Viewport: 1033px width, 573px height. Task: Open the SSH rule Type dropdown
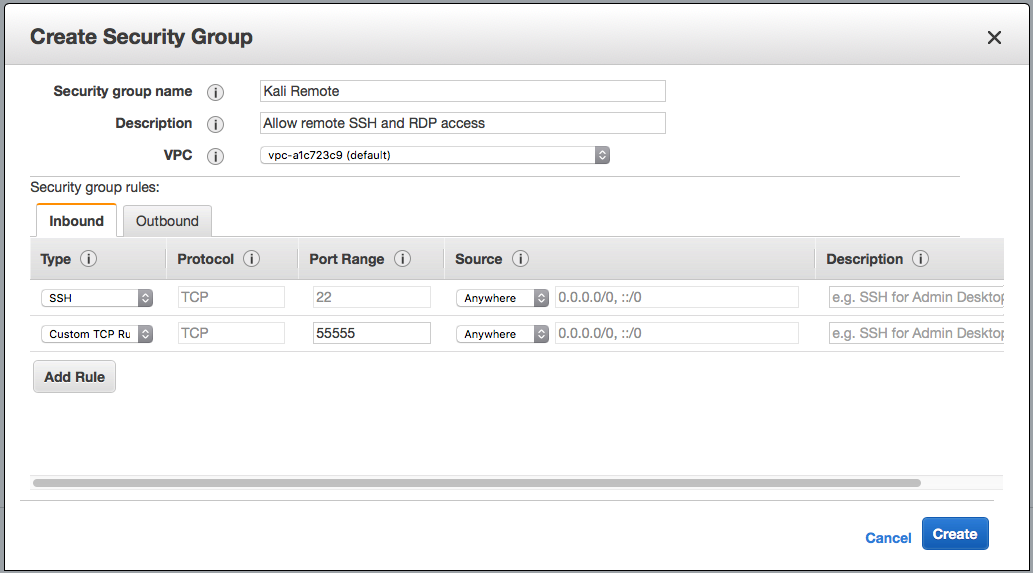(96, 298)
